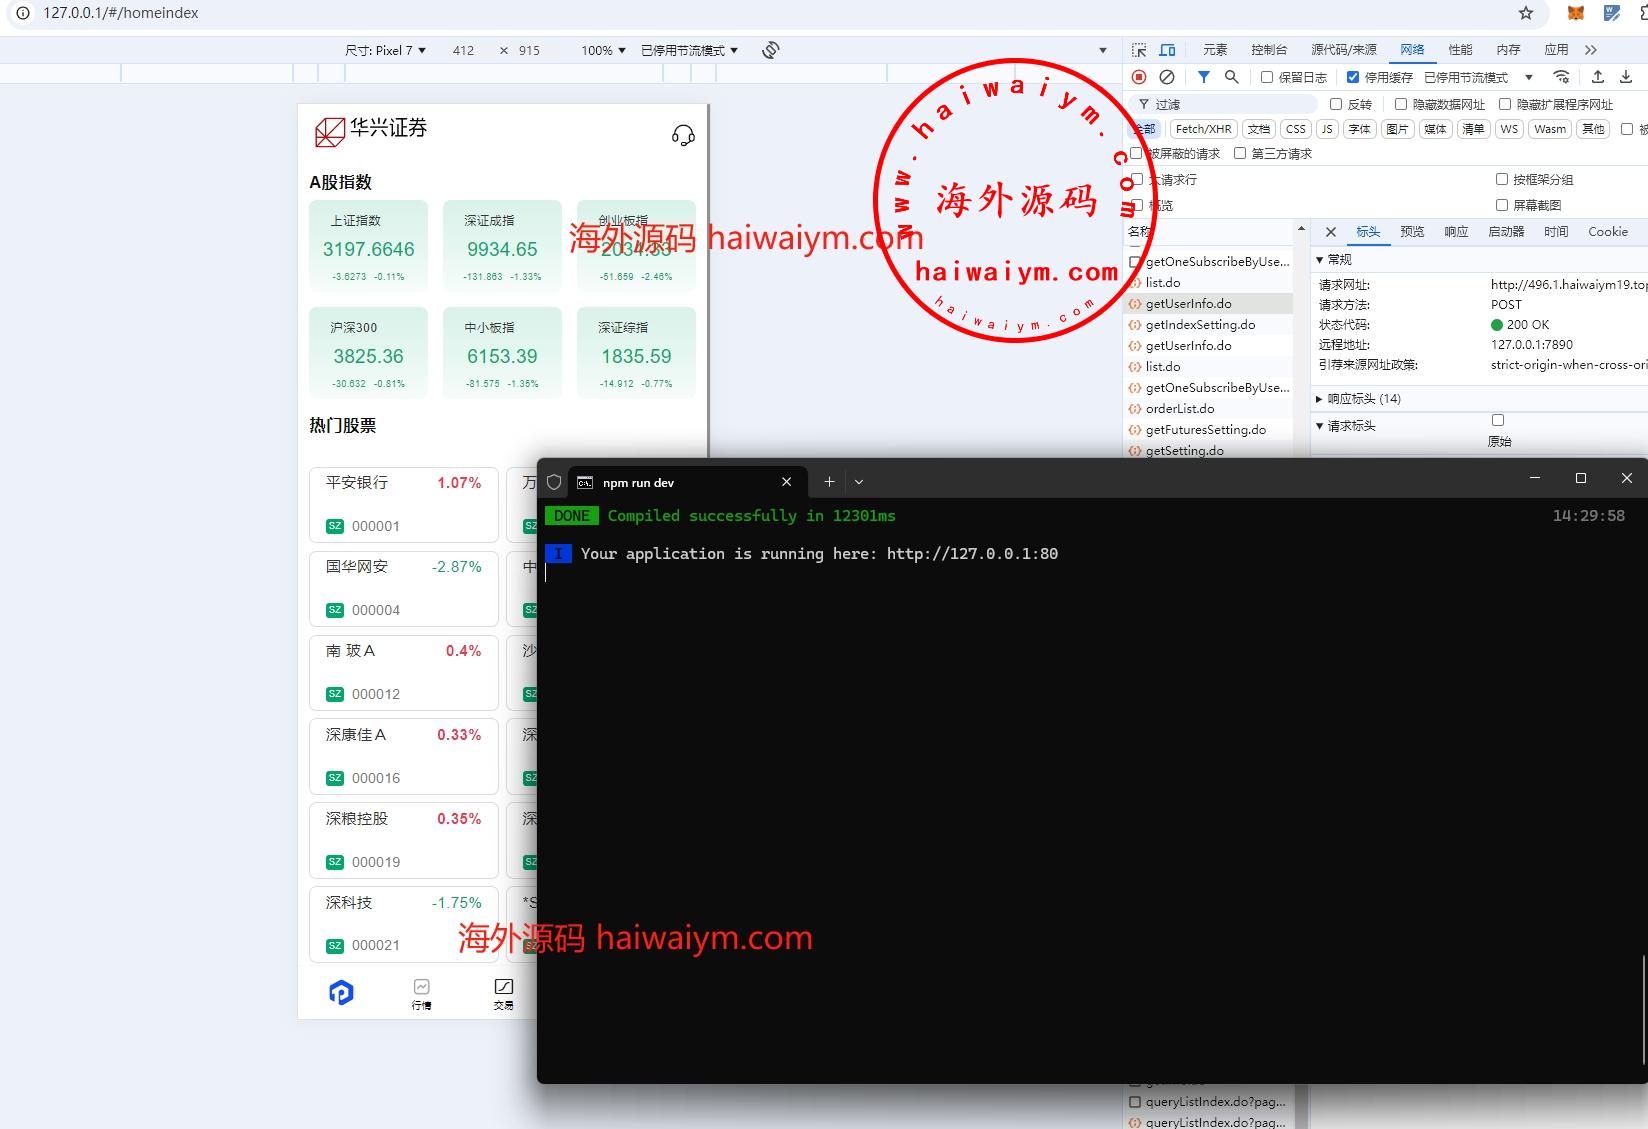Switch to the 控制台 DevTools tab
This screenshot has width=1648, height=1129.
[x=1268, y=50]
